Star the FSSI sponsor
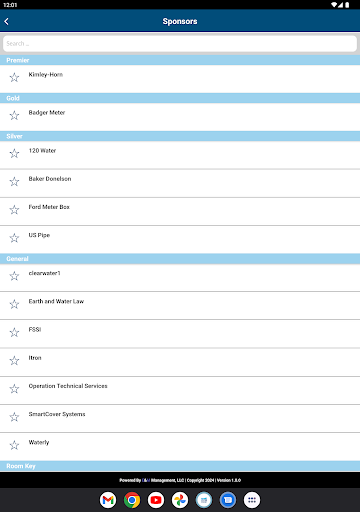Viewport: 360px width, 512px height. pyautogui.click(x=14, y=332)
